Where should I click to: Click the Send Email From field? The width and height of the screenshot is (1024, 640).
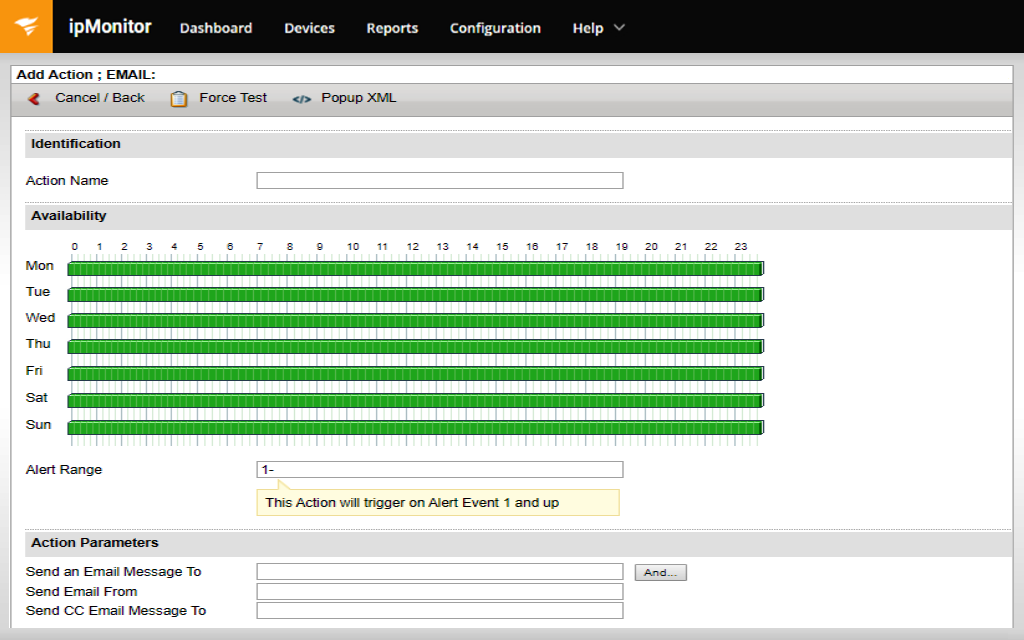(x=439, y=591)
